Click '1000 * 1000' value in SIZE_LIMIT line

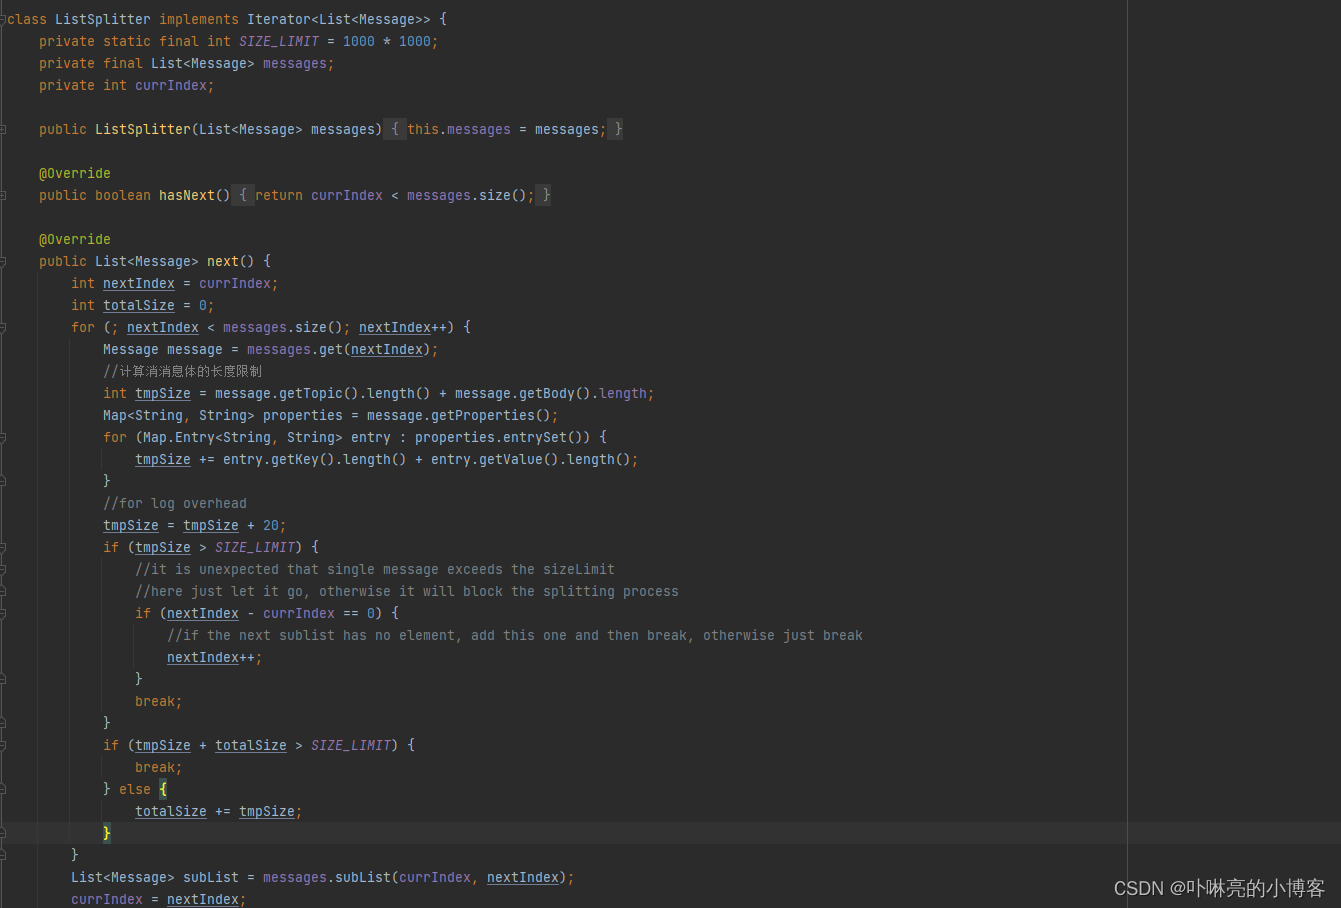tap(387, 41)
